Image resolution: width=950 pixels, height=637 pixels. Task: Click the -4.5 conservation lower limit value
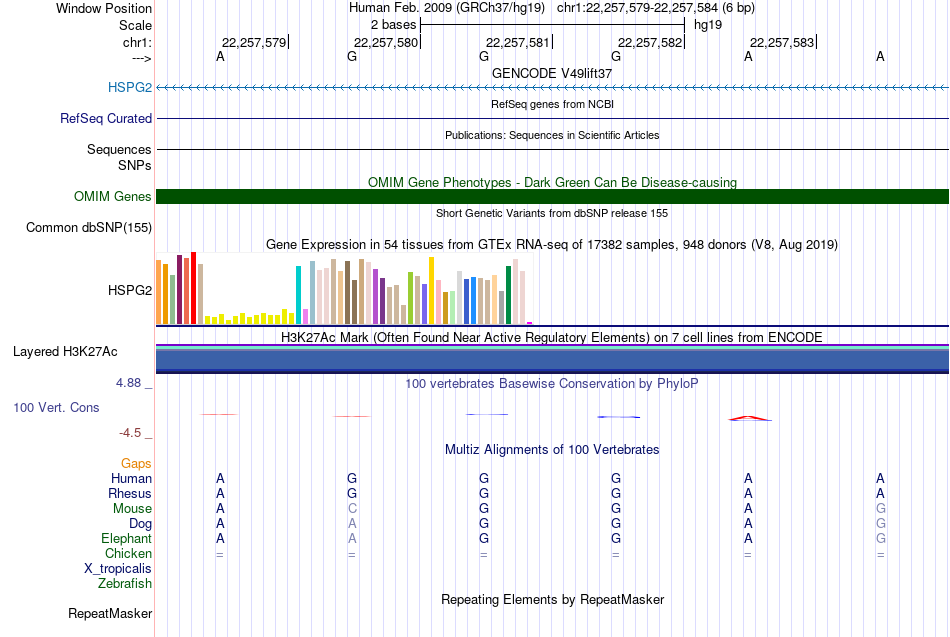pos(130,433)
